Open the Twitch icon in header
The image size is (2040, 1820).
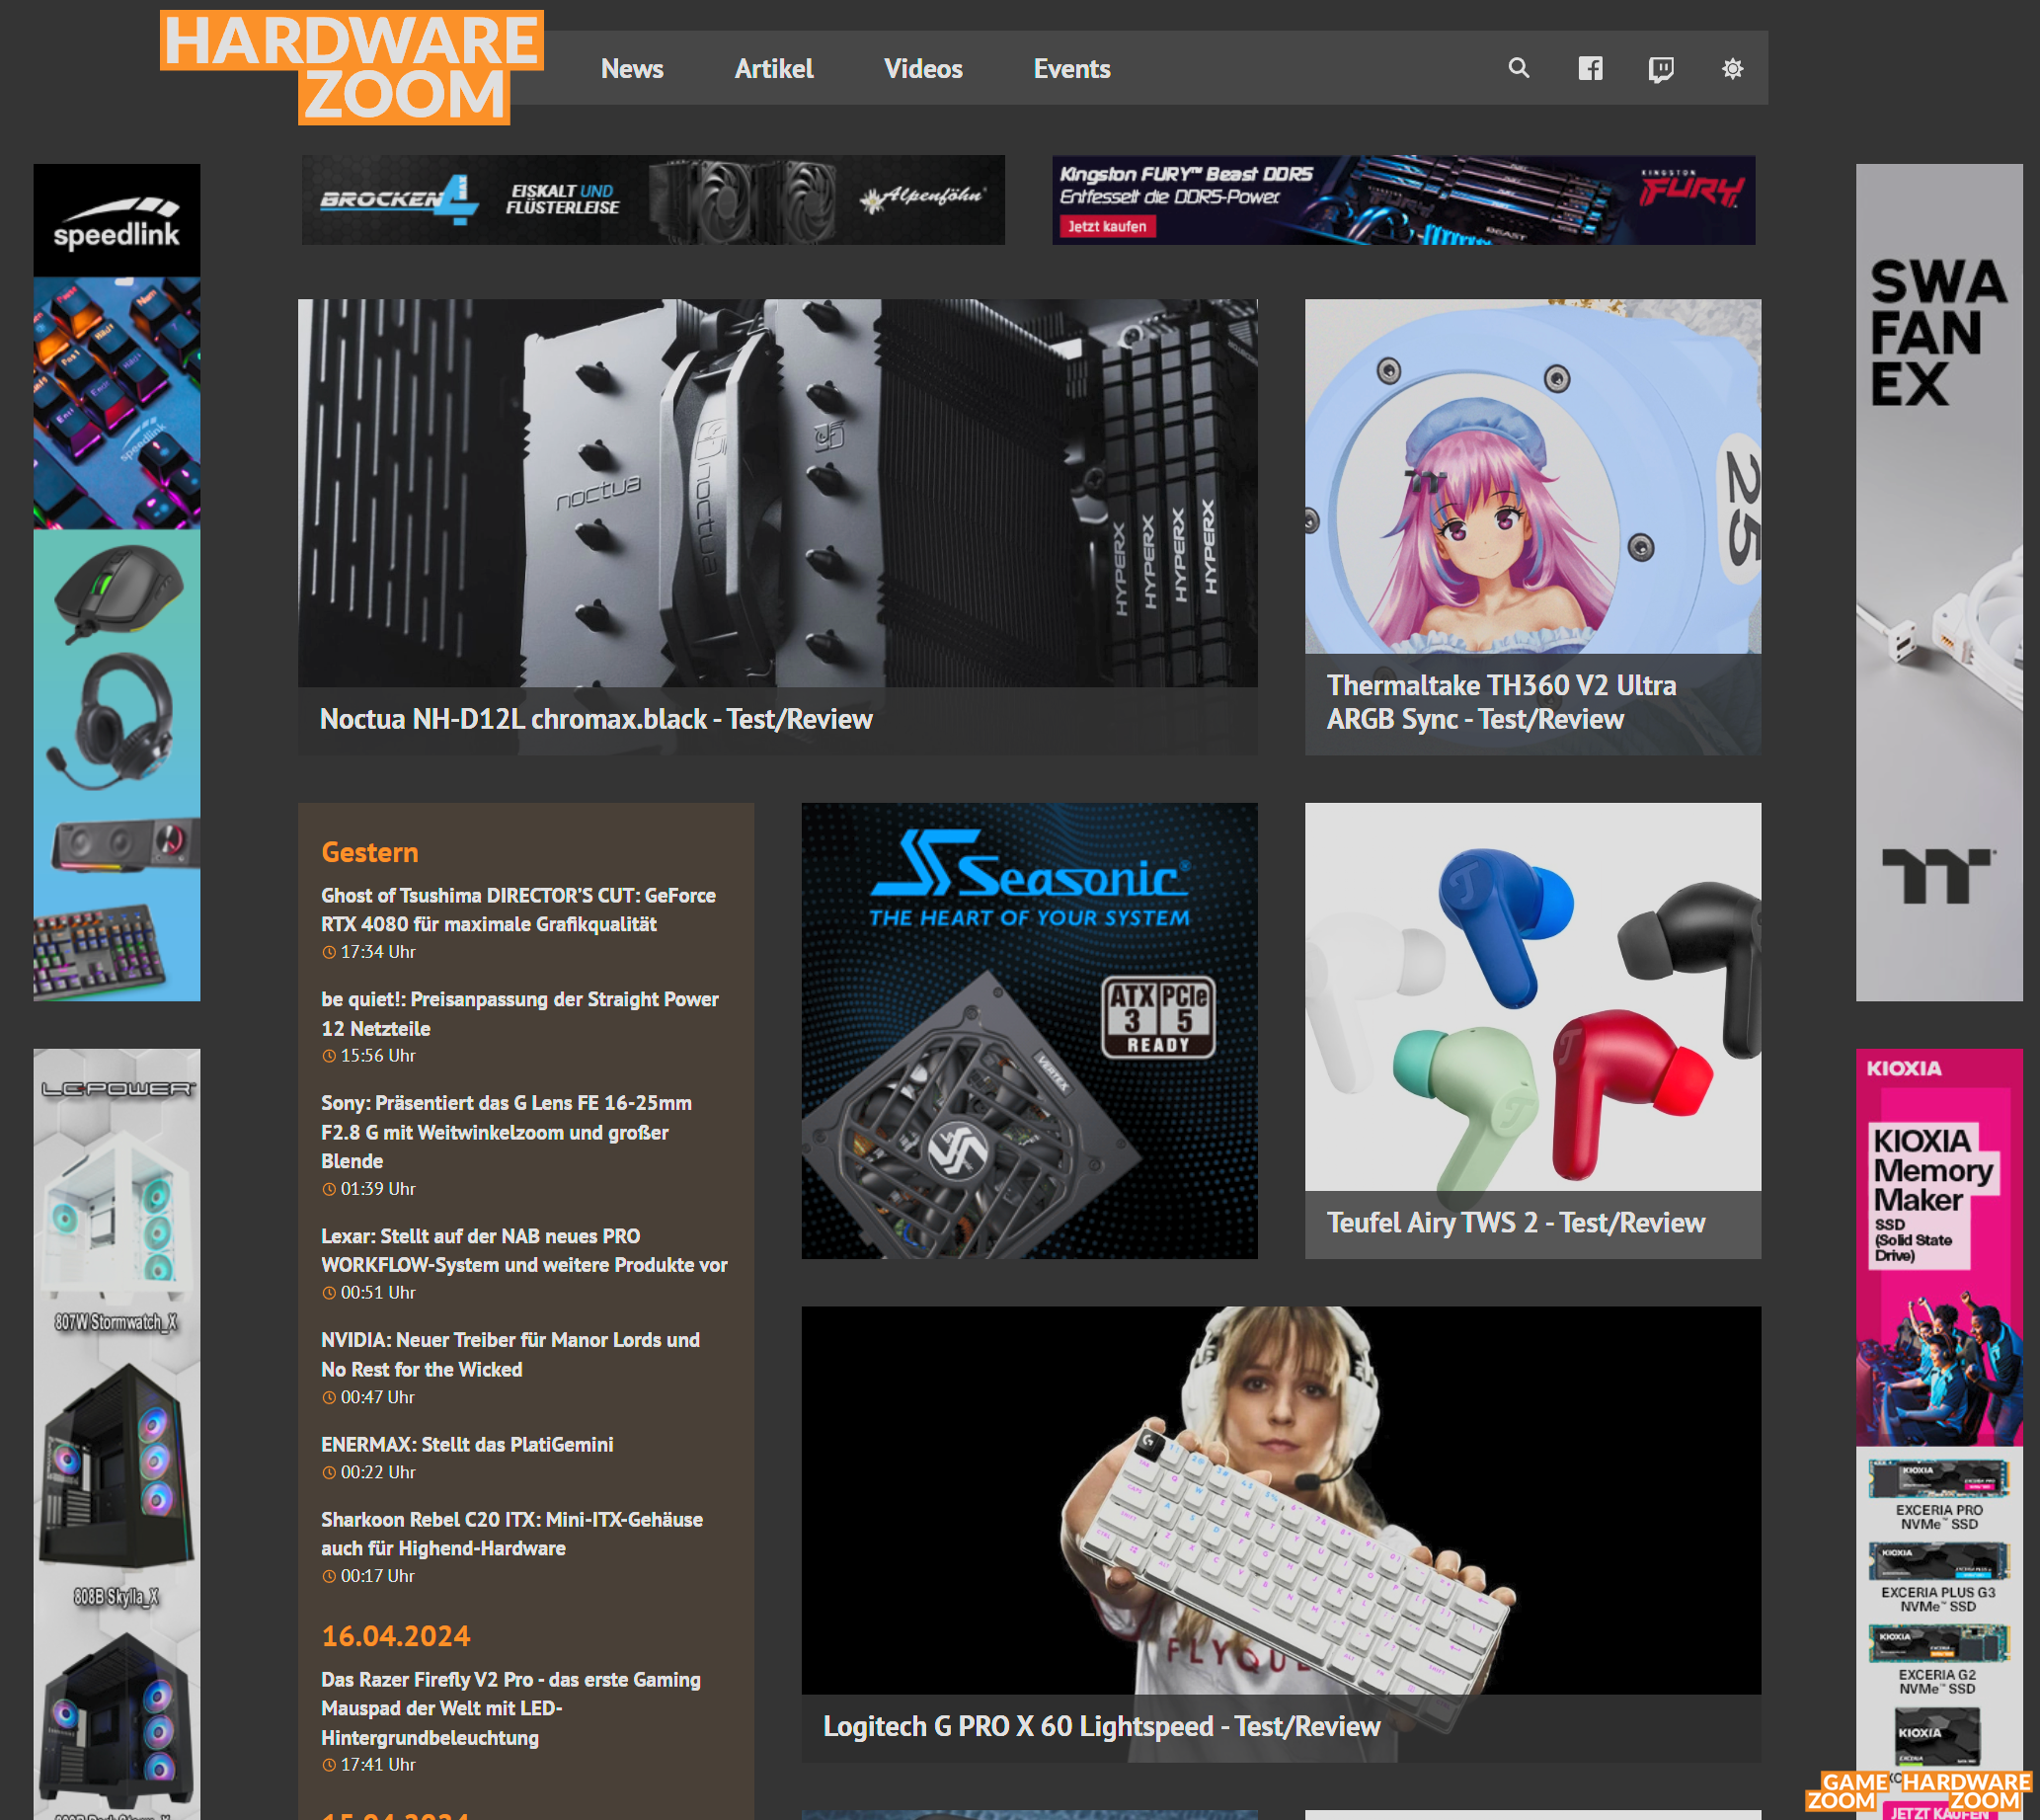point(1661,69)
